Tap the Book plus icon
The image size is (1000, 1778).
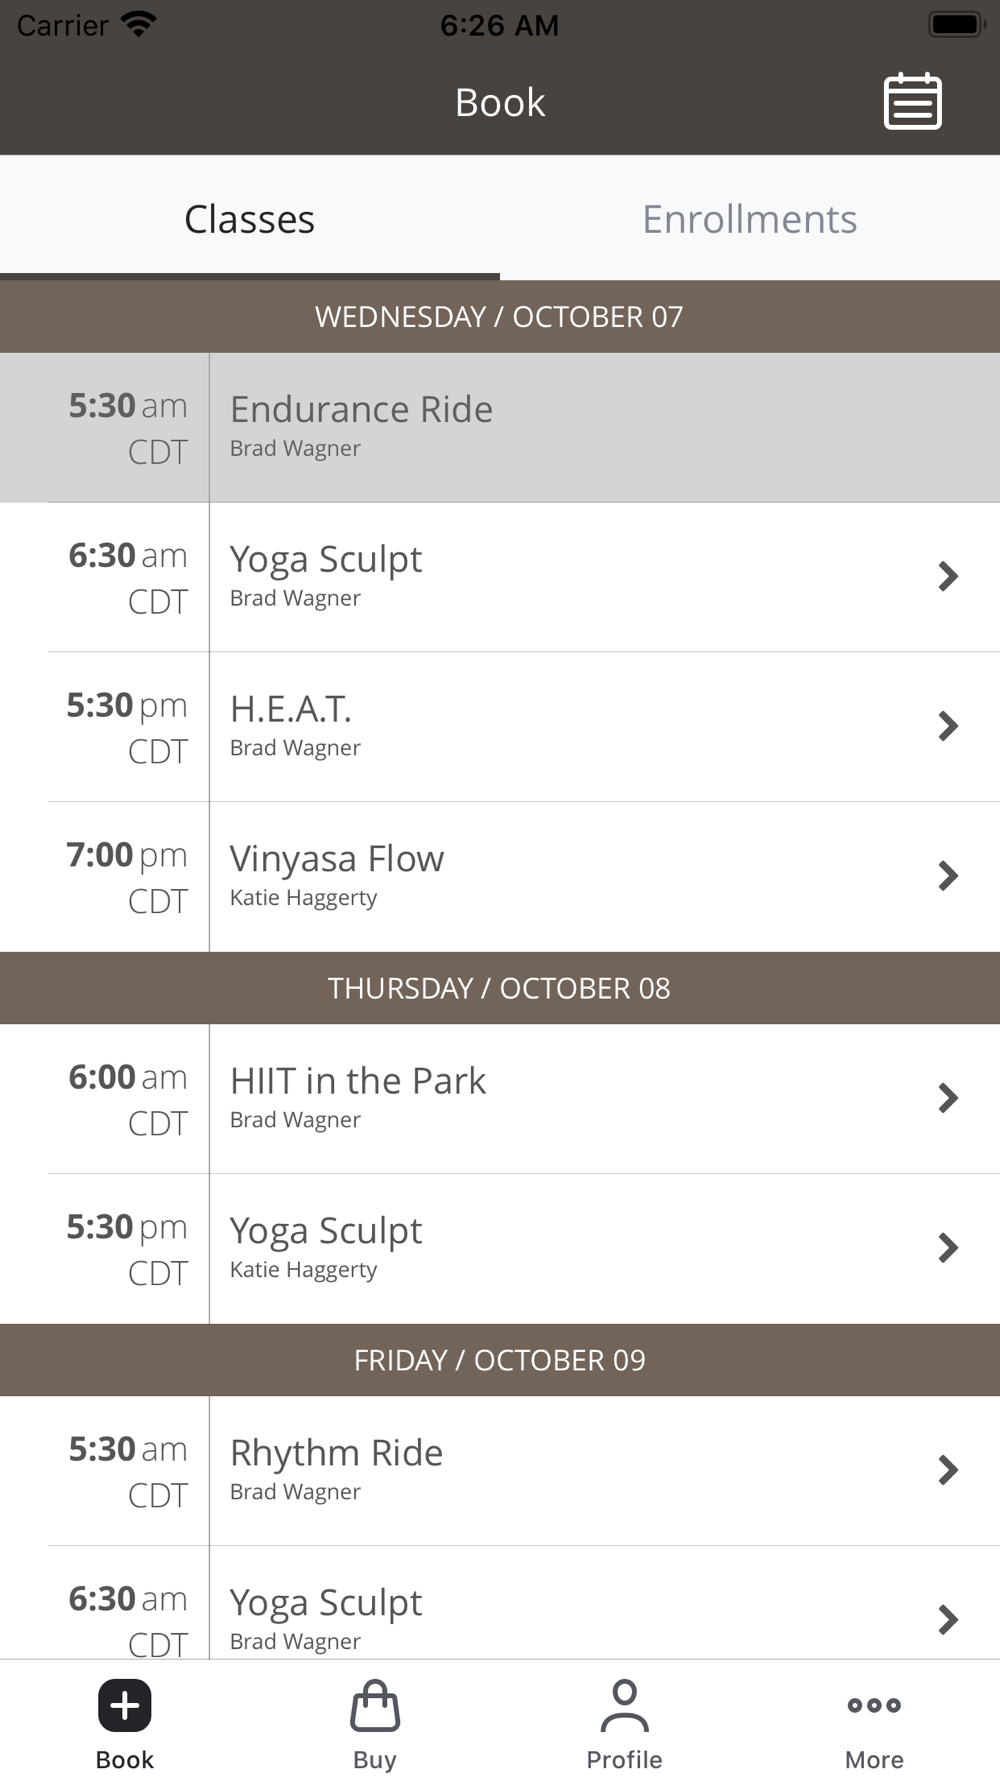click(125, 1705)
